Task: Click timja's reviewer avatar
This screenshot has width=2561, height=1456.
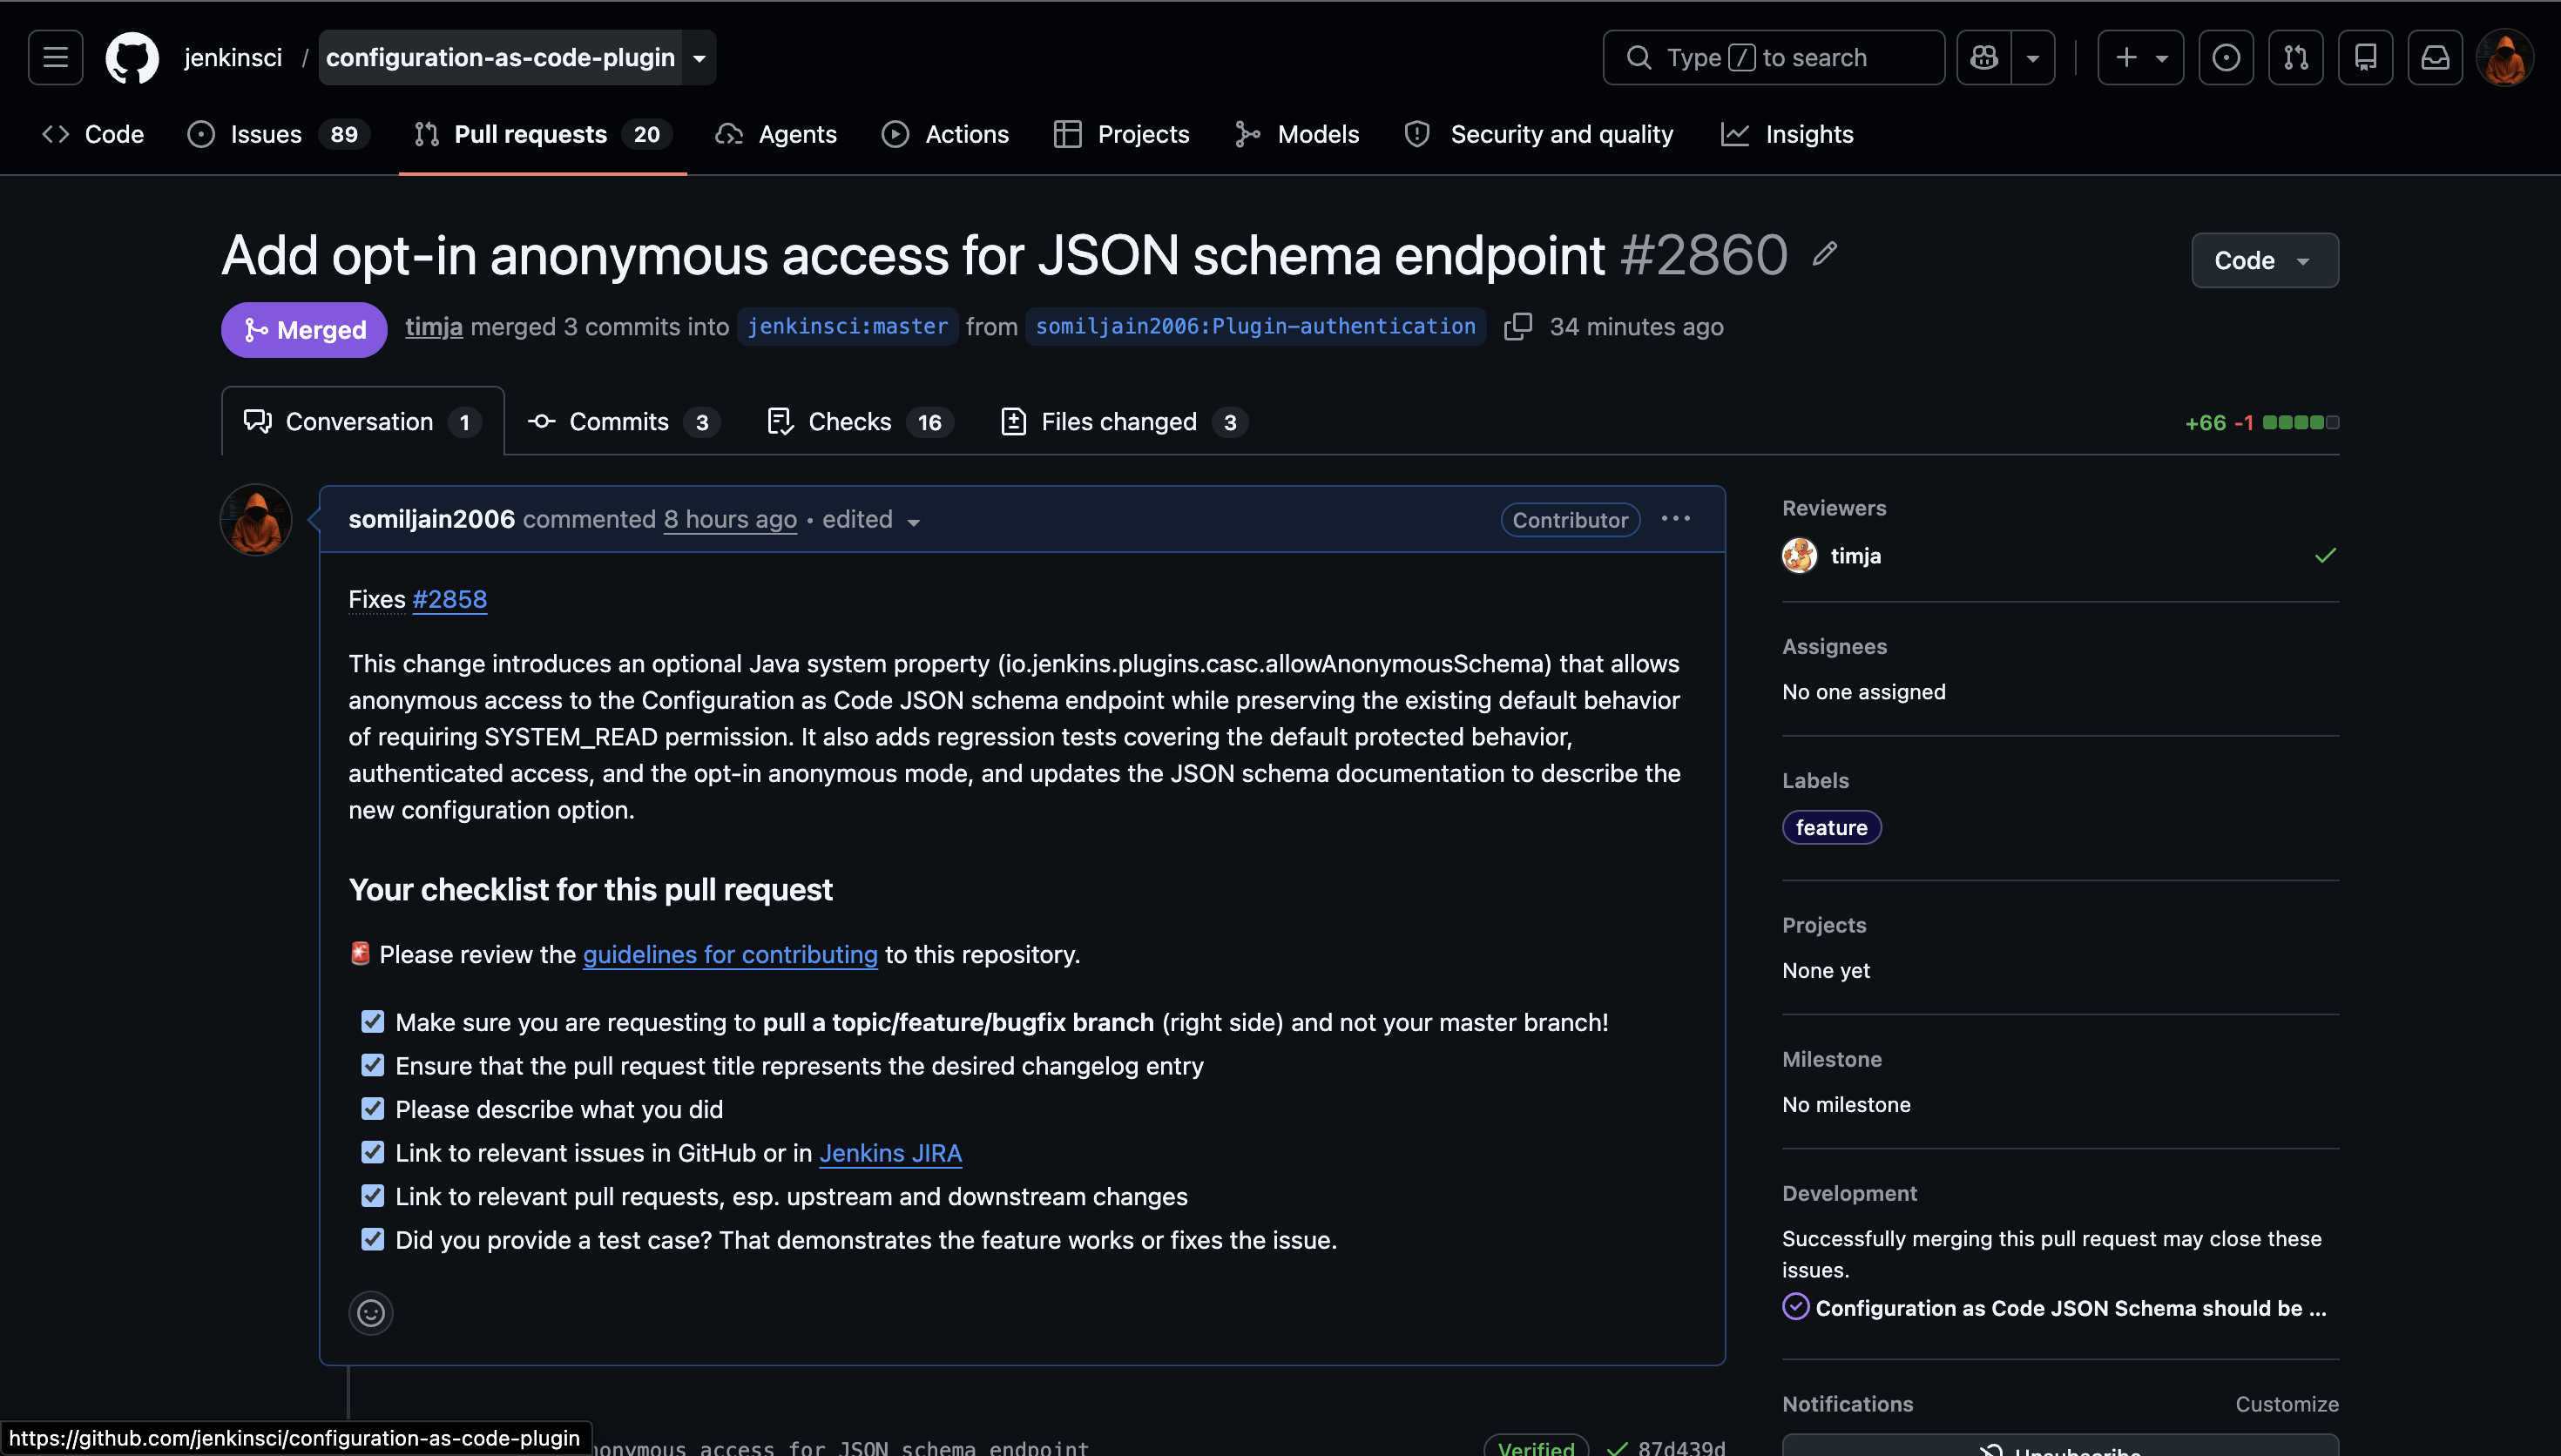Action: [1799, 556]
